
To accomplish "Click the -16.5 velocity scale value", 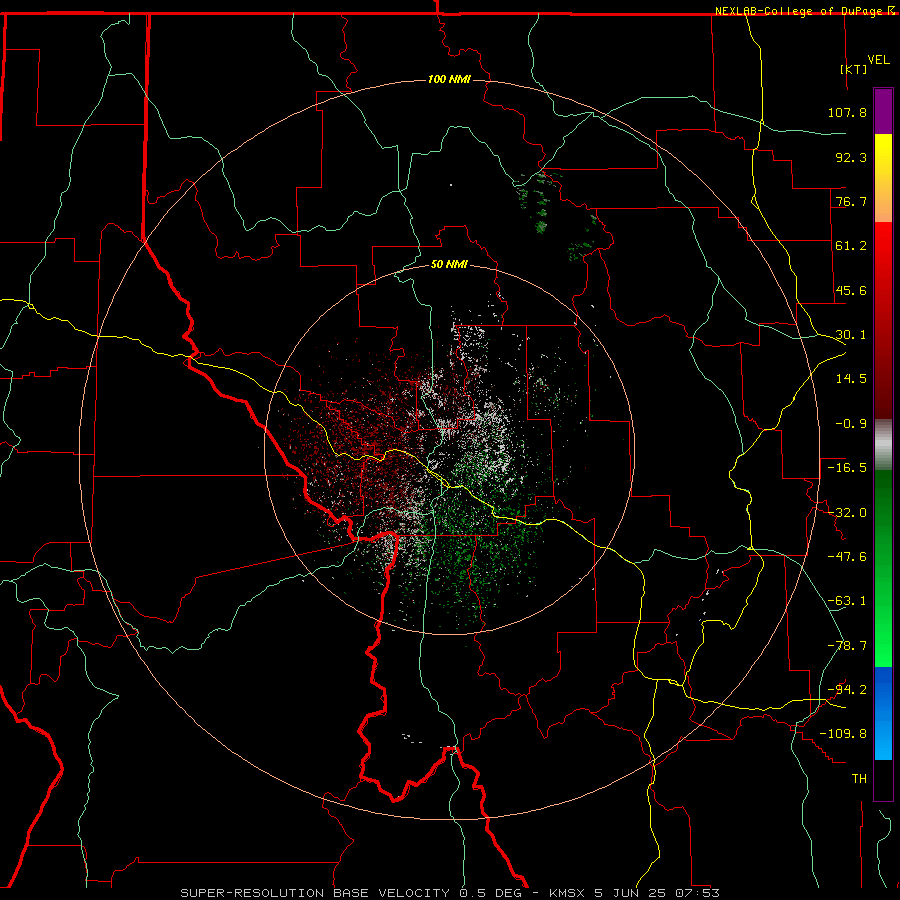I will [x=847, y=468].
